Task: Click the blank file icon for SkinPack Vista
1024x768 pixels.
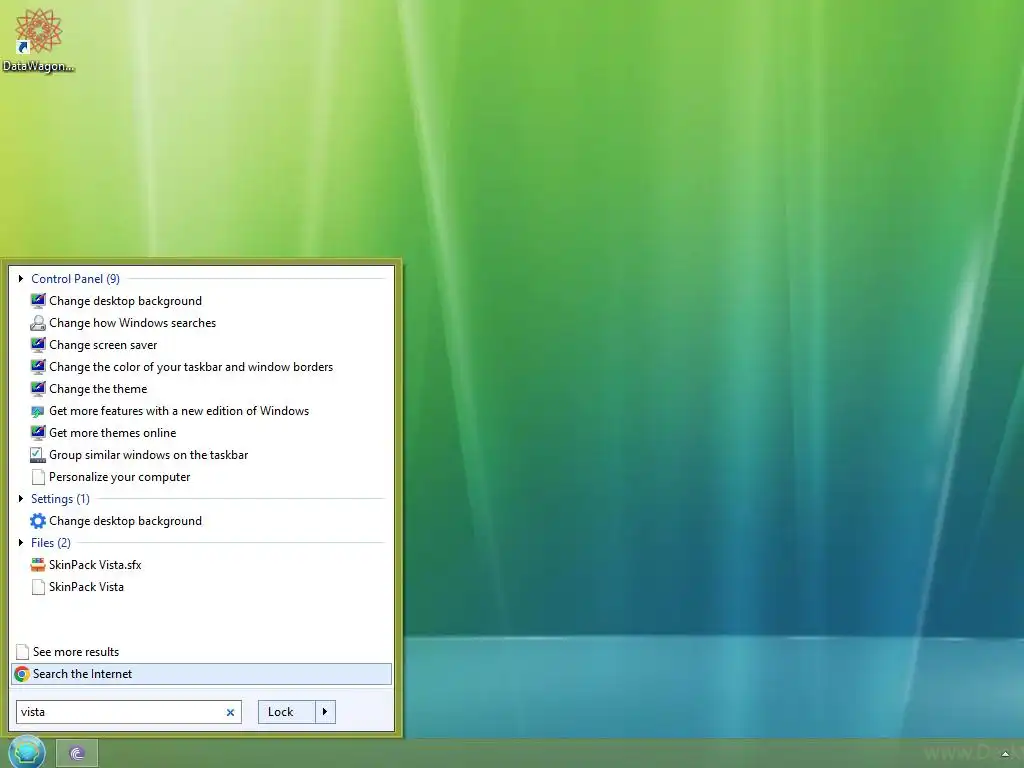Action: click(x=39, y=587)
